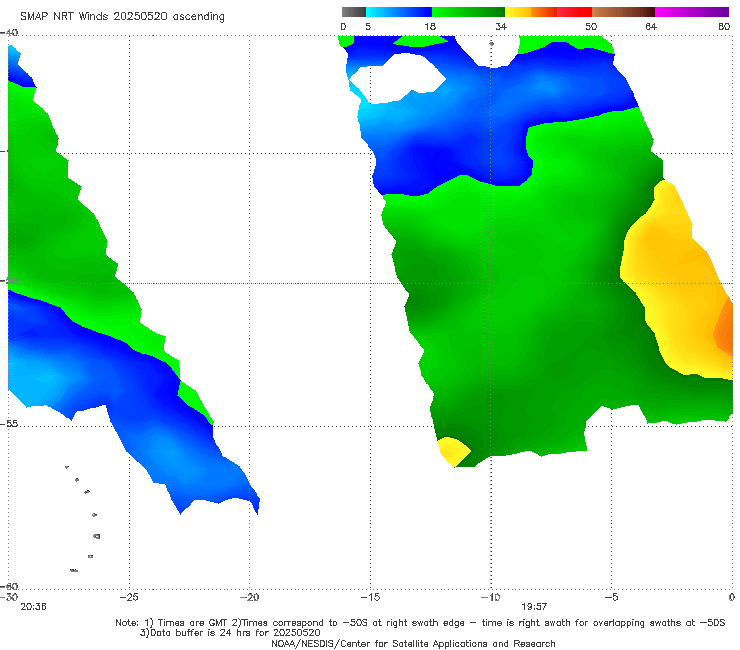The width and height of the screenshot is (740, 650).
Task: Pick the yellow-orange segment of the color bar
Action: [531, 12]
